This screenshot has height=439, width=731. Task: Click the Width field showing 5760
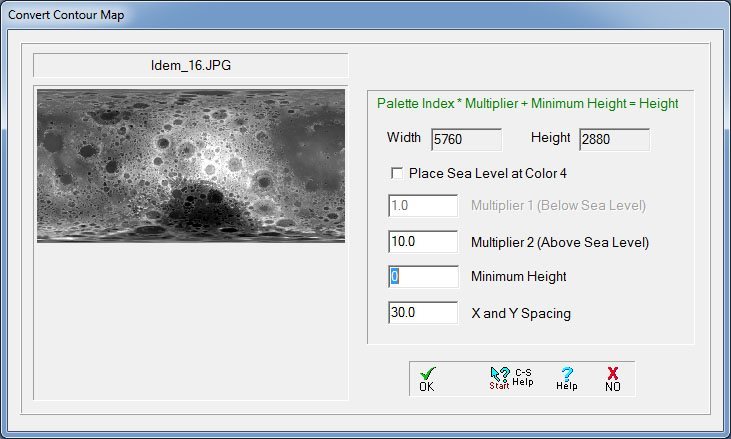(466, 139)
